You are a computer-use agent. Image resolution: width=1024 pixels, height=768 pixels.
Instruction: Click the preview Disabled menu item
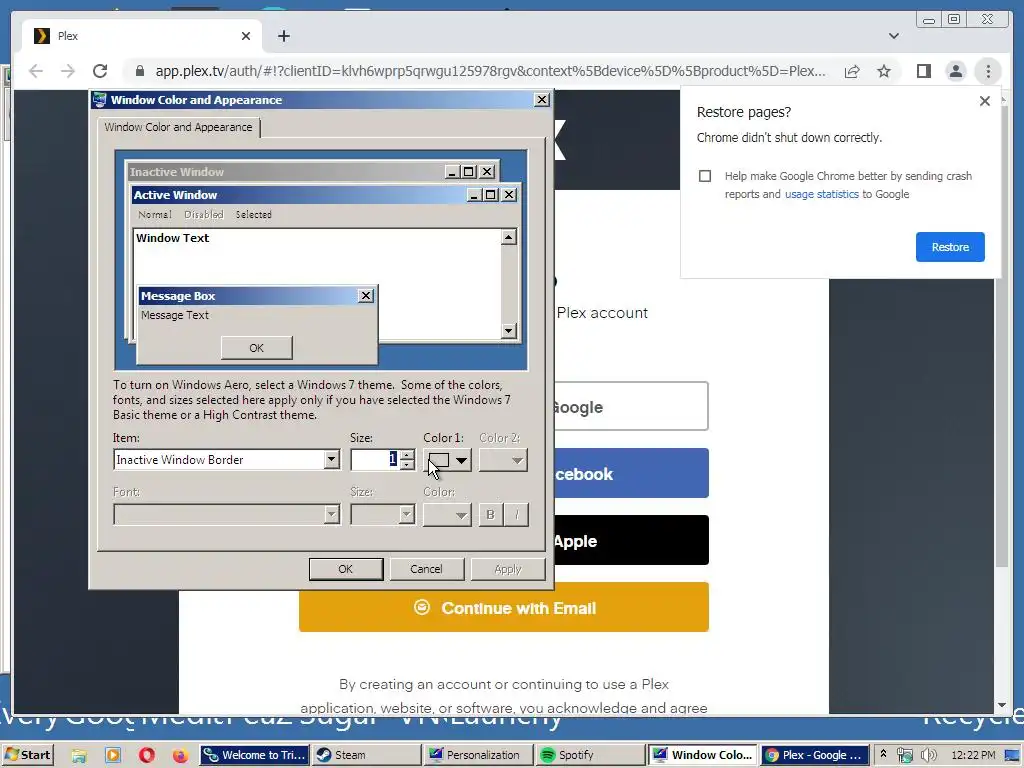[203, 214]
